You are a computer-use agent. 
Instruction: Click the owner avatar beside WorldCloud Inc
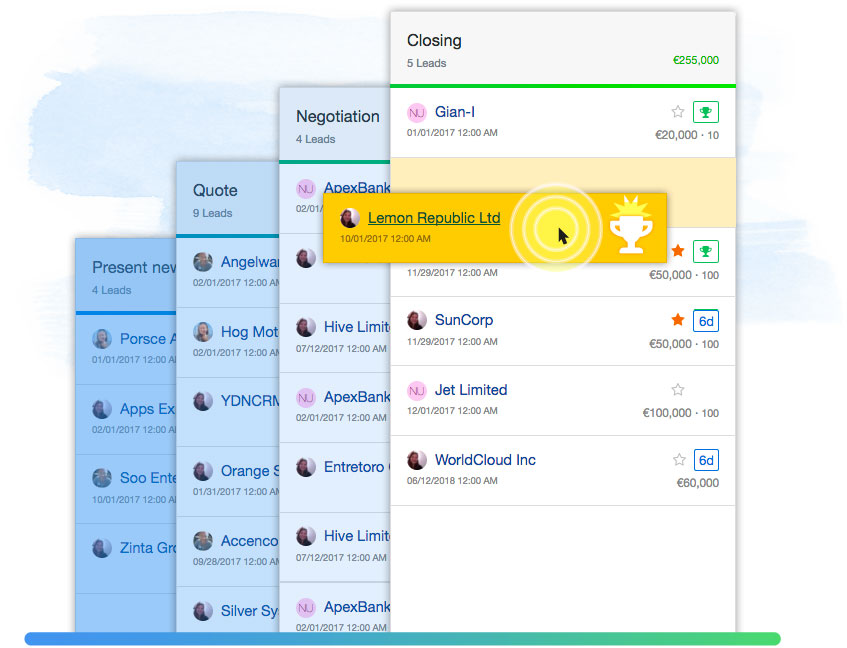[417, 460]
